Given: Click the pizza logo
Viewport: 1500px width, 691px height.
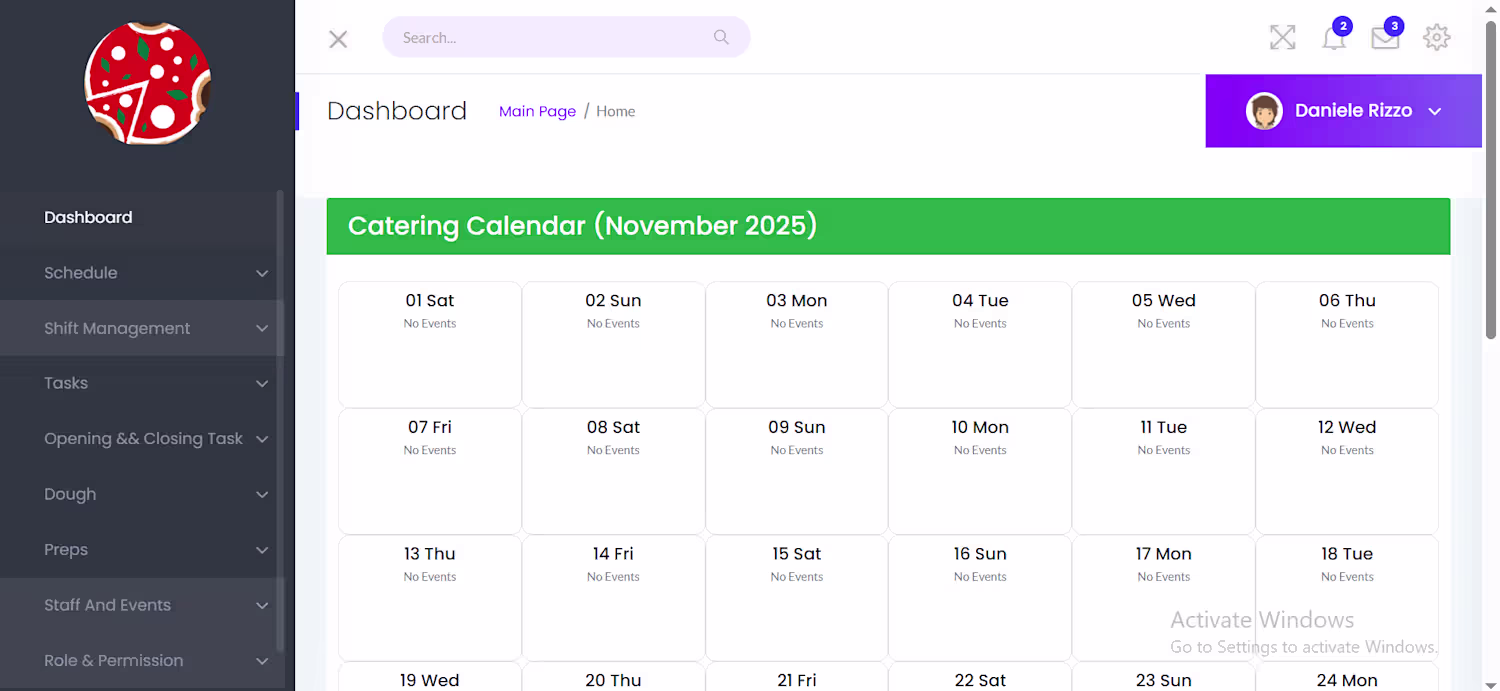Looking at the screenshot, I should pos(148,82).
